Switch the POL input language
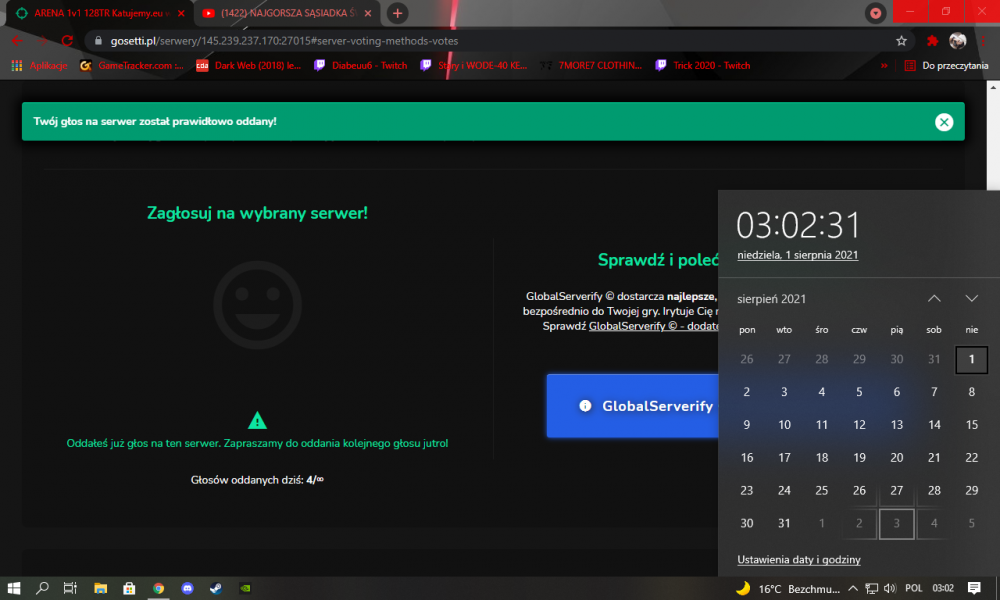 (913, 588)
